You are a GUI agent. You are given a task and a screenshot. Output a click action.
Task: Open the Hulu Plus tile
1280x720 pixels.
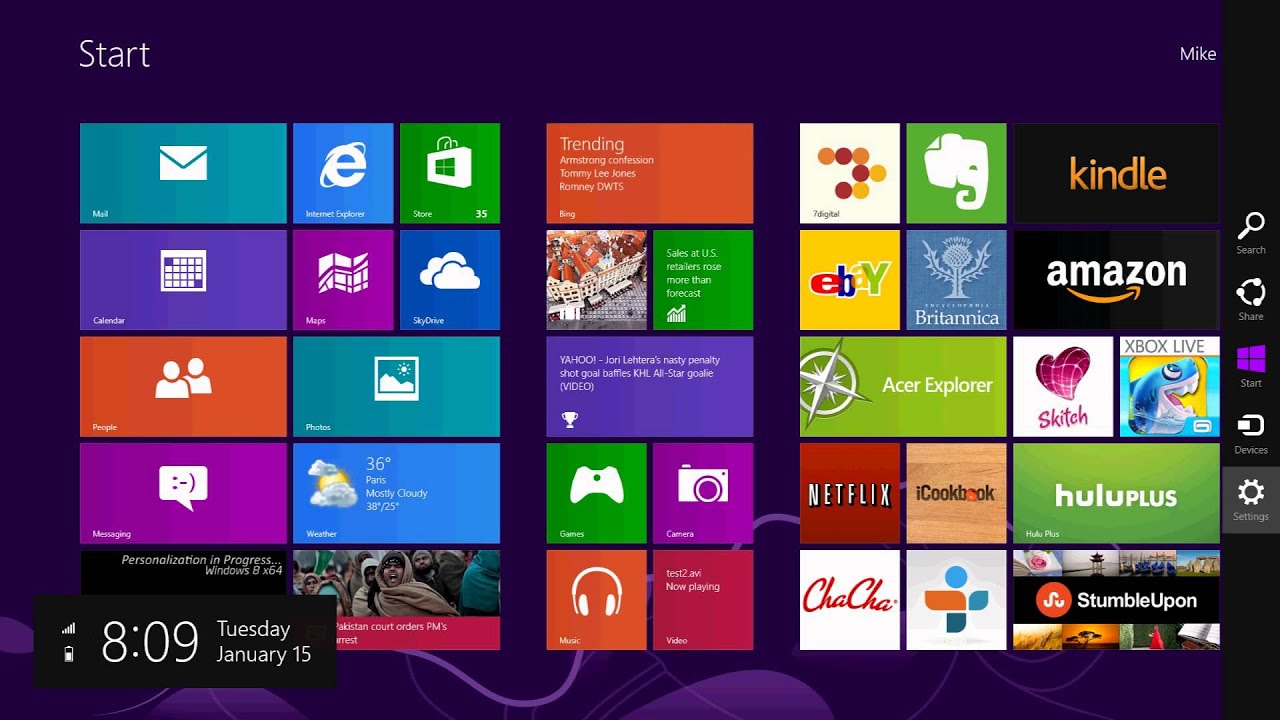point(1116,493)
